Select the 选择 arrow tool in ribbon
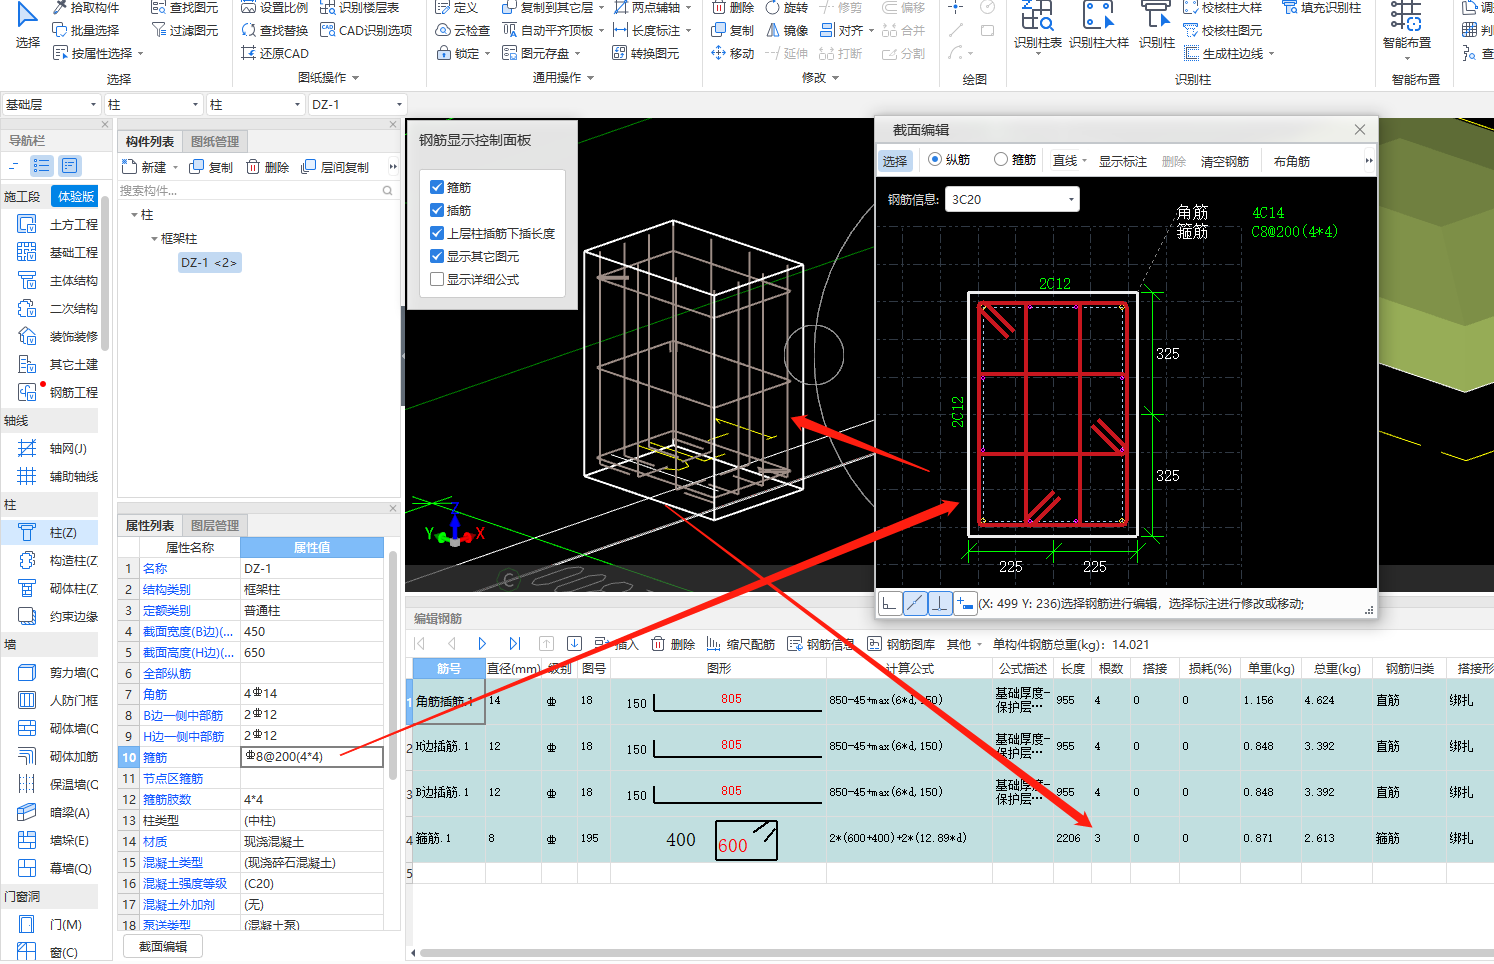 click(27, 25)
